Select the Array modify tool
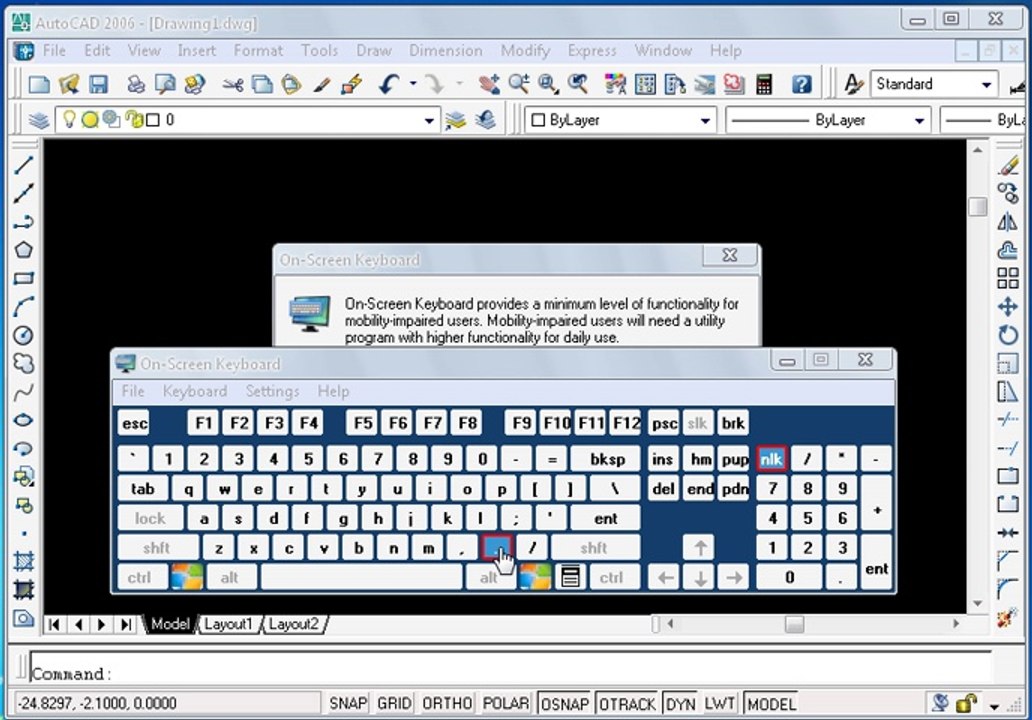The image size is (1032, 720). click(x=1008, y=278)
